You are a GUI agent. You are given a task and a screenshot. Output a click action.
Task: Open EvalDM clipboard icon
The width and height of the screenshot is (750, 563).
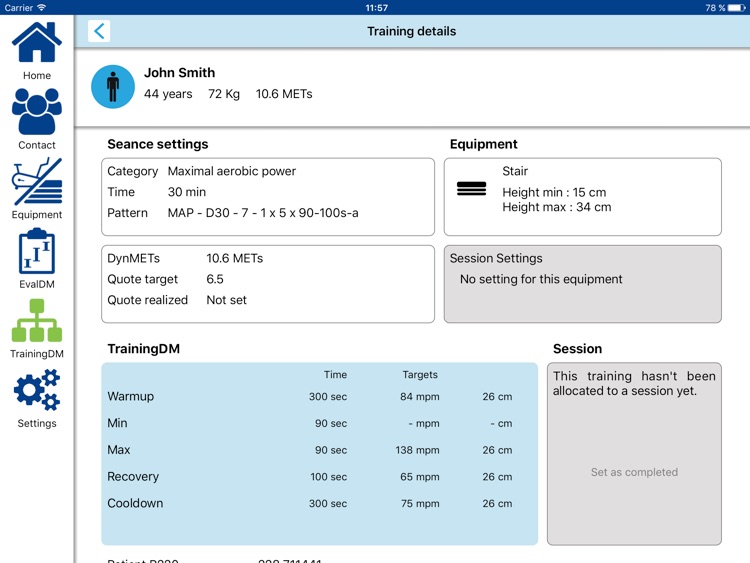coord(37,251)
